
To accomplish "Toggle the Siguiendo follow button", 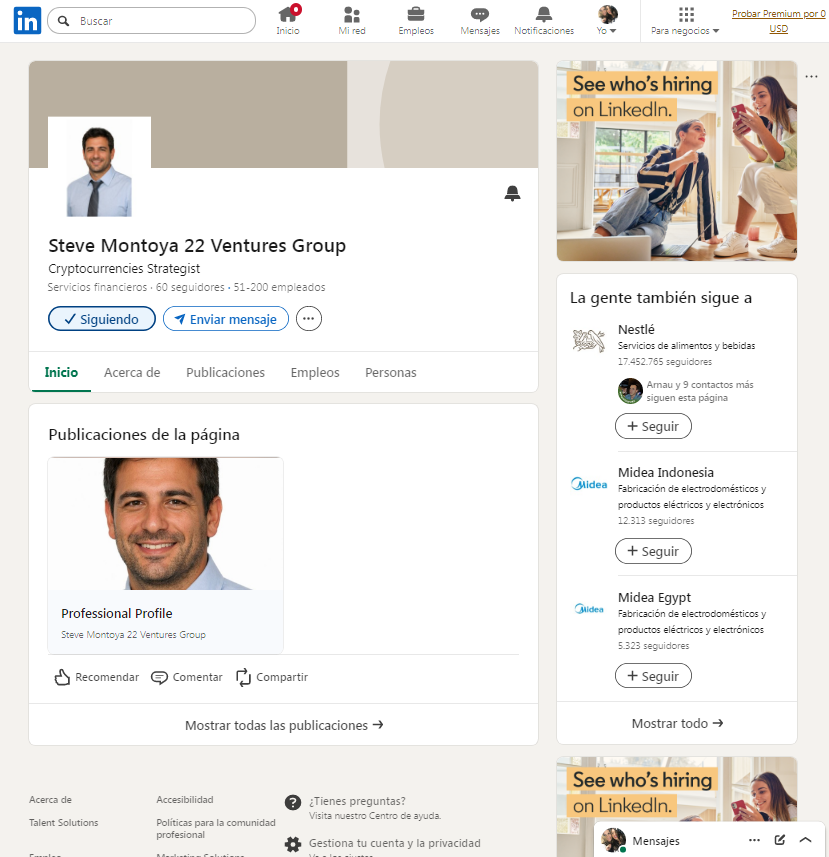I will click(102, 319).
